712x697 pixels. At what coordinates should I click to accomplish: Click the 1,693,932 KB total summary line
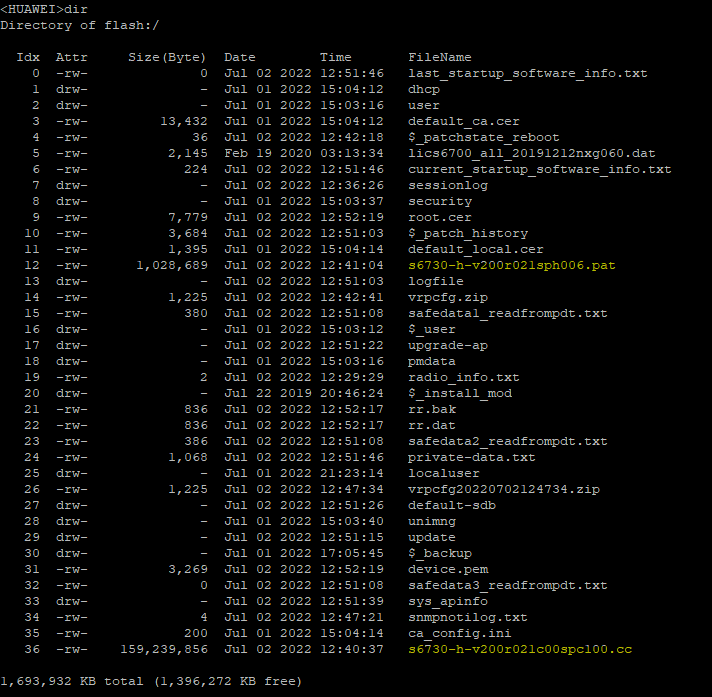point(150,681)
